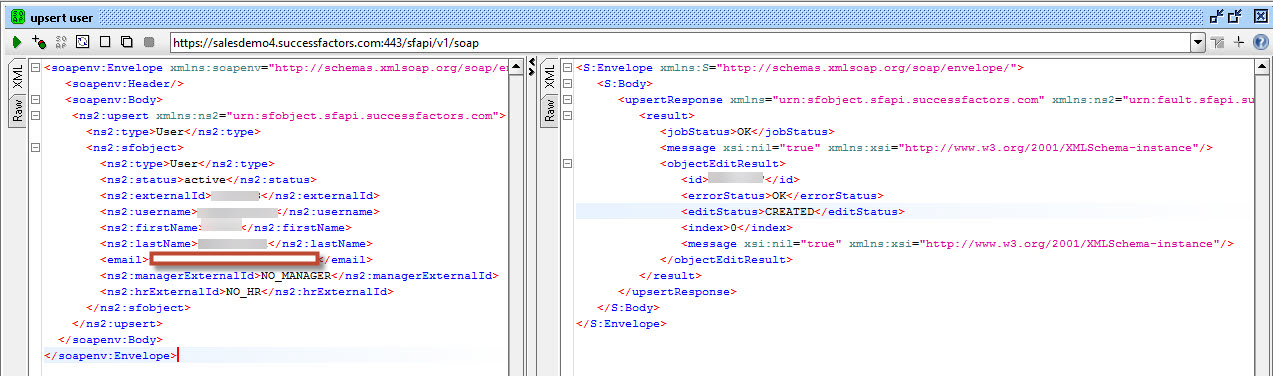Click the closing upsertResponse tag line
1273x376 pixels.
[677, 291]
